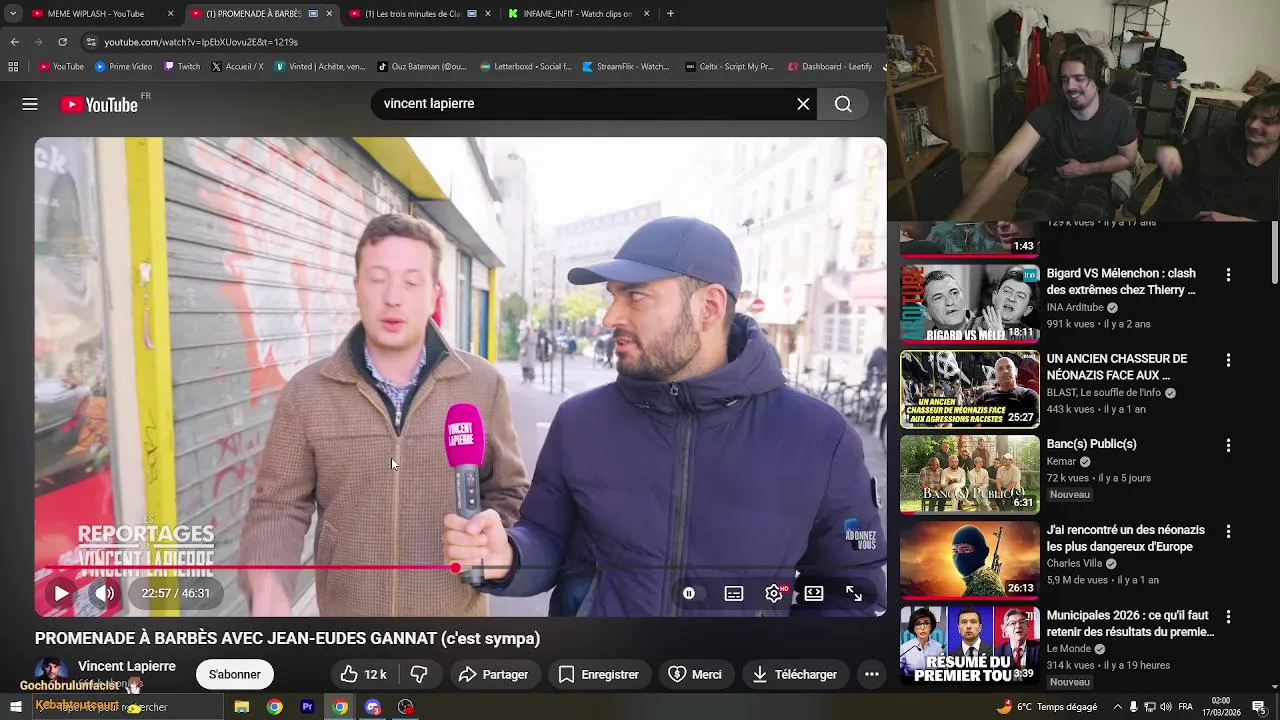Open the notification center icon

click(1259, 707)
